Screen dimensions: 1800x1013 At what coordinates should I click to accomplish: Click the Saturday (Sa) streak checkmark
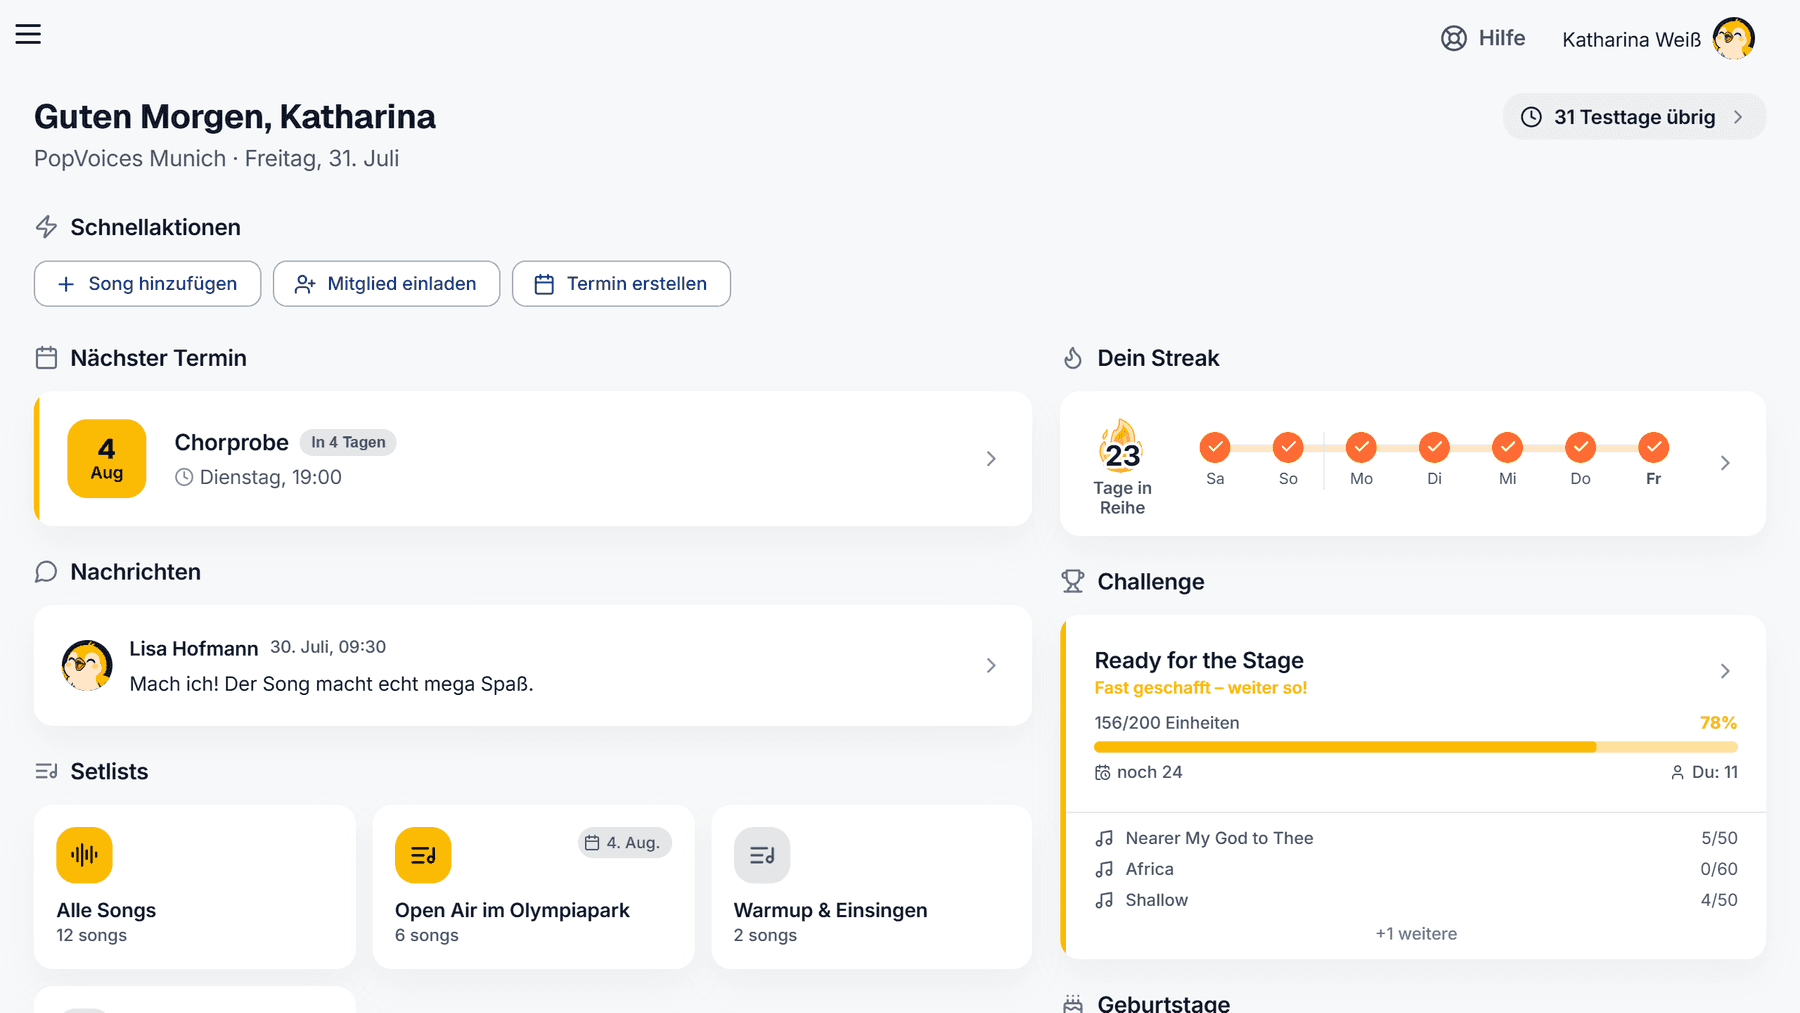(1215, 447)
